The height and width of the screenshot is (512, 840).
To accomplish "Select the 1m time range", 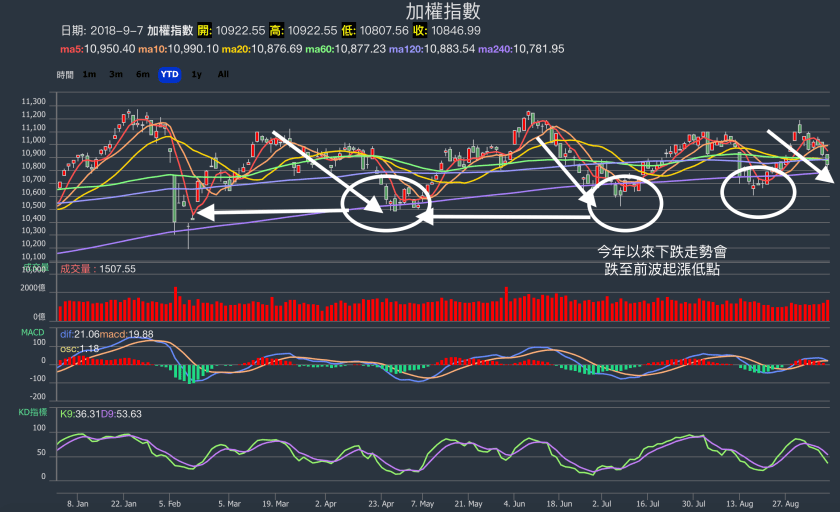I will click(x=89, y=74).
